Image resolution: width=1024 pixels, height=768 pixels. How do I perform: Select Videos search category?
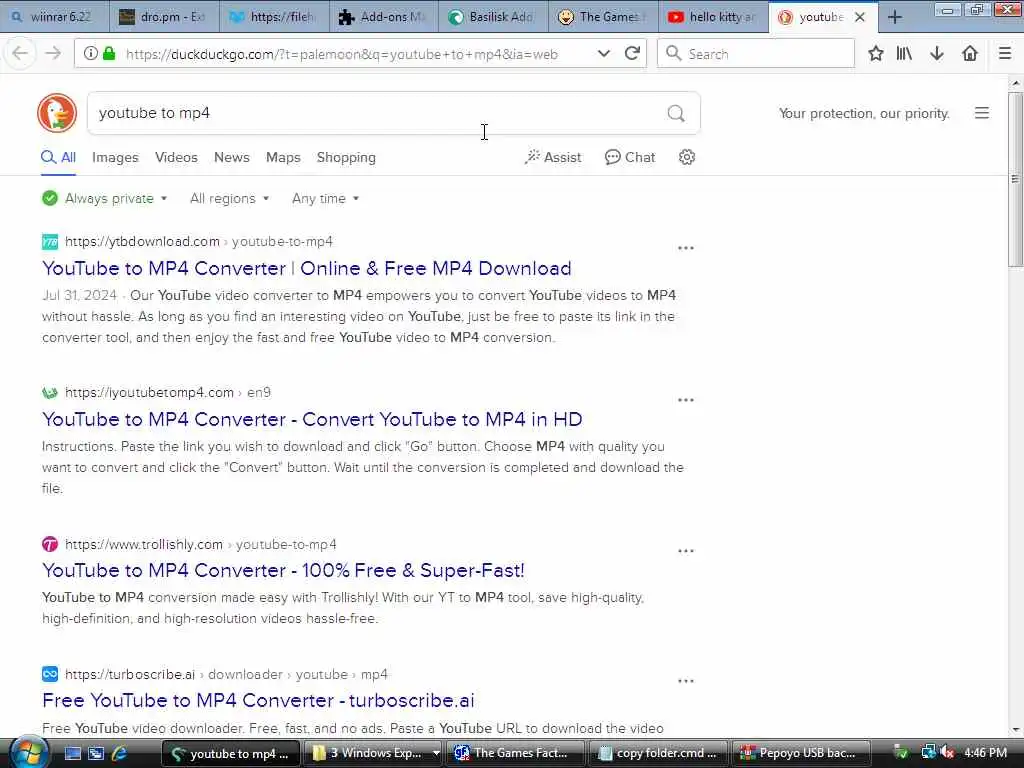176,157
